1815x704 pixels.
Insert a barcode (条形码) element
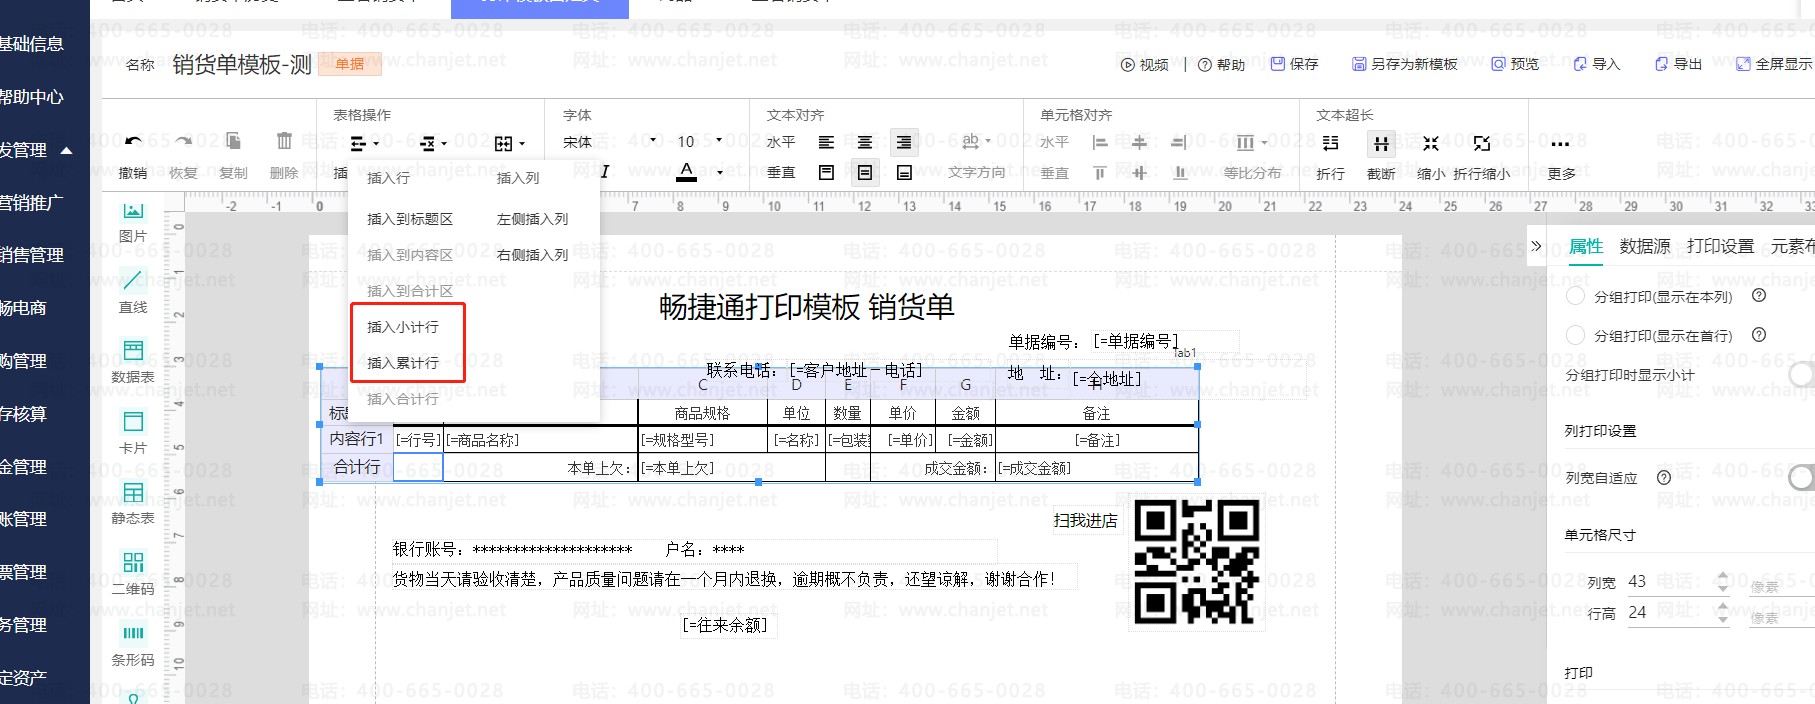[x=133, y=645]
